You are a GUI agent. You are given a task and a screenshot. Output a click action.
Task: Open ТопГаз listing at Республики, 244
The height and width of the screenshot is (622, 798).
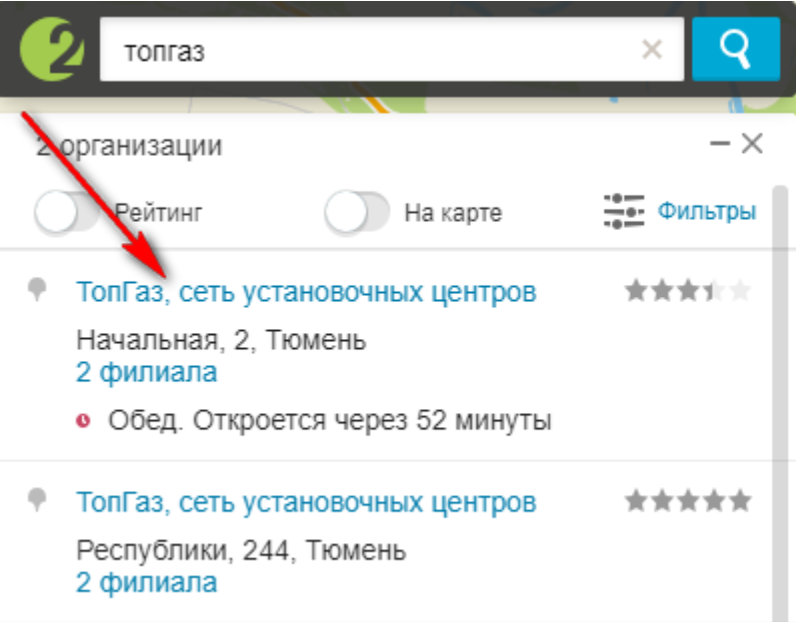click(306, 502)
